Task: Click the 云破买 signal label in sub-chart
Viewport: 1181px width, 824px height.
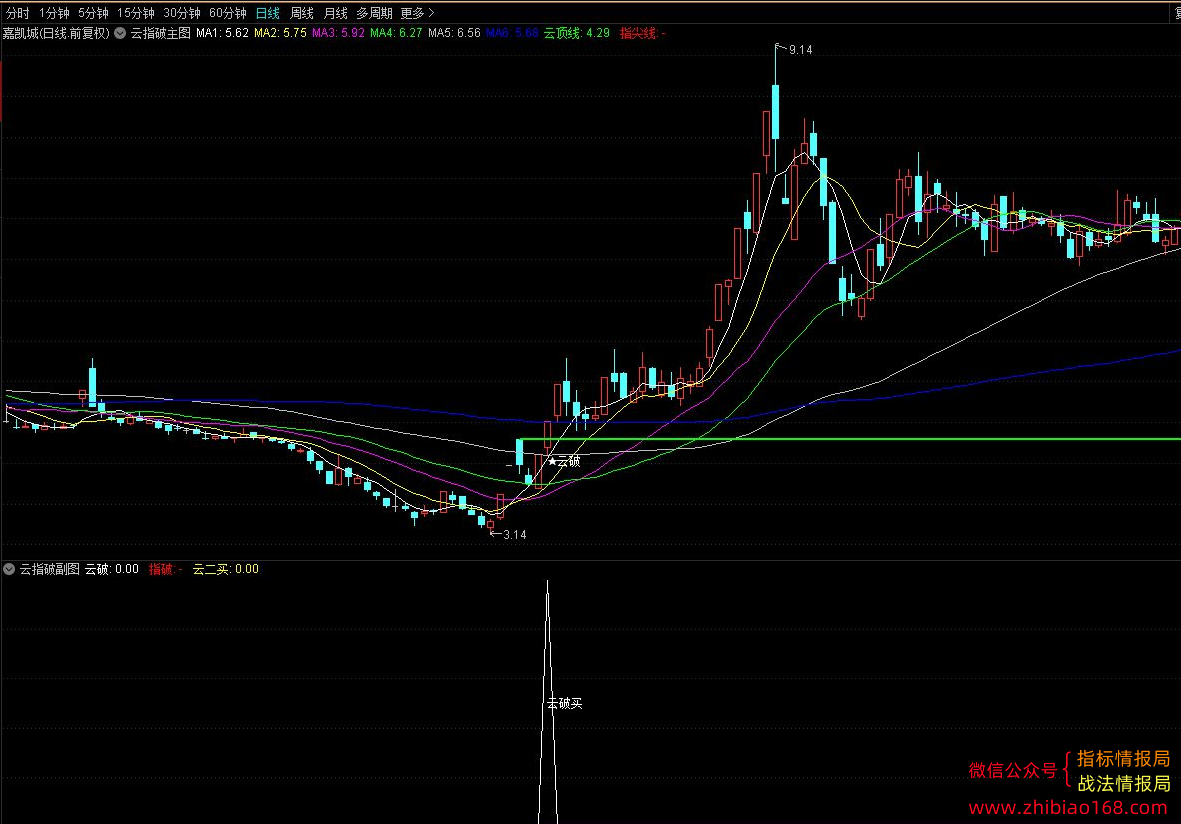Action: pos(564,703)
